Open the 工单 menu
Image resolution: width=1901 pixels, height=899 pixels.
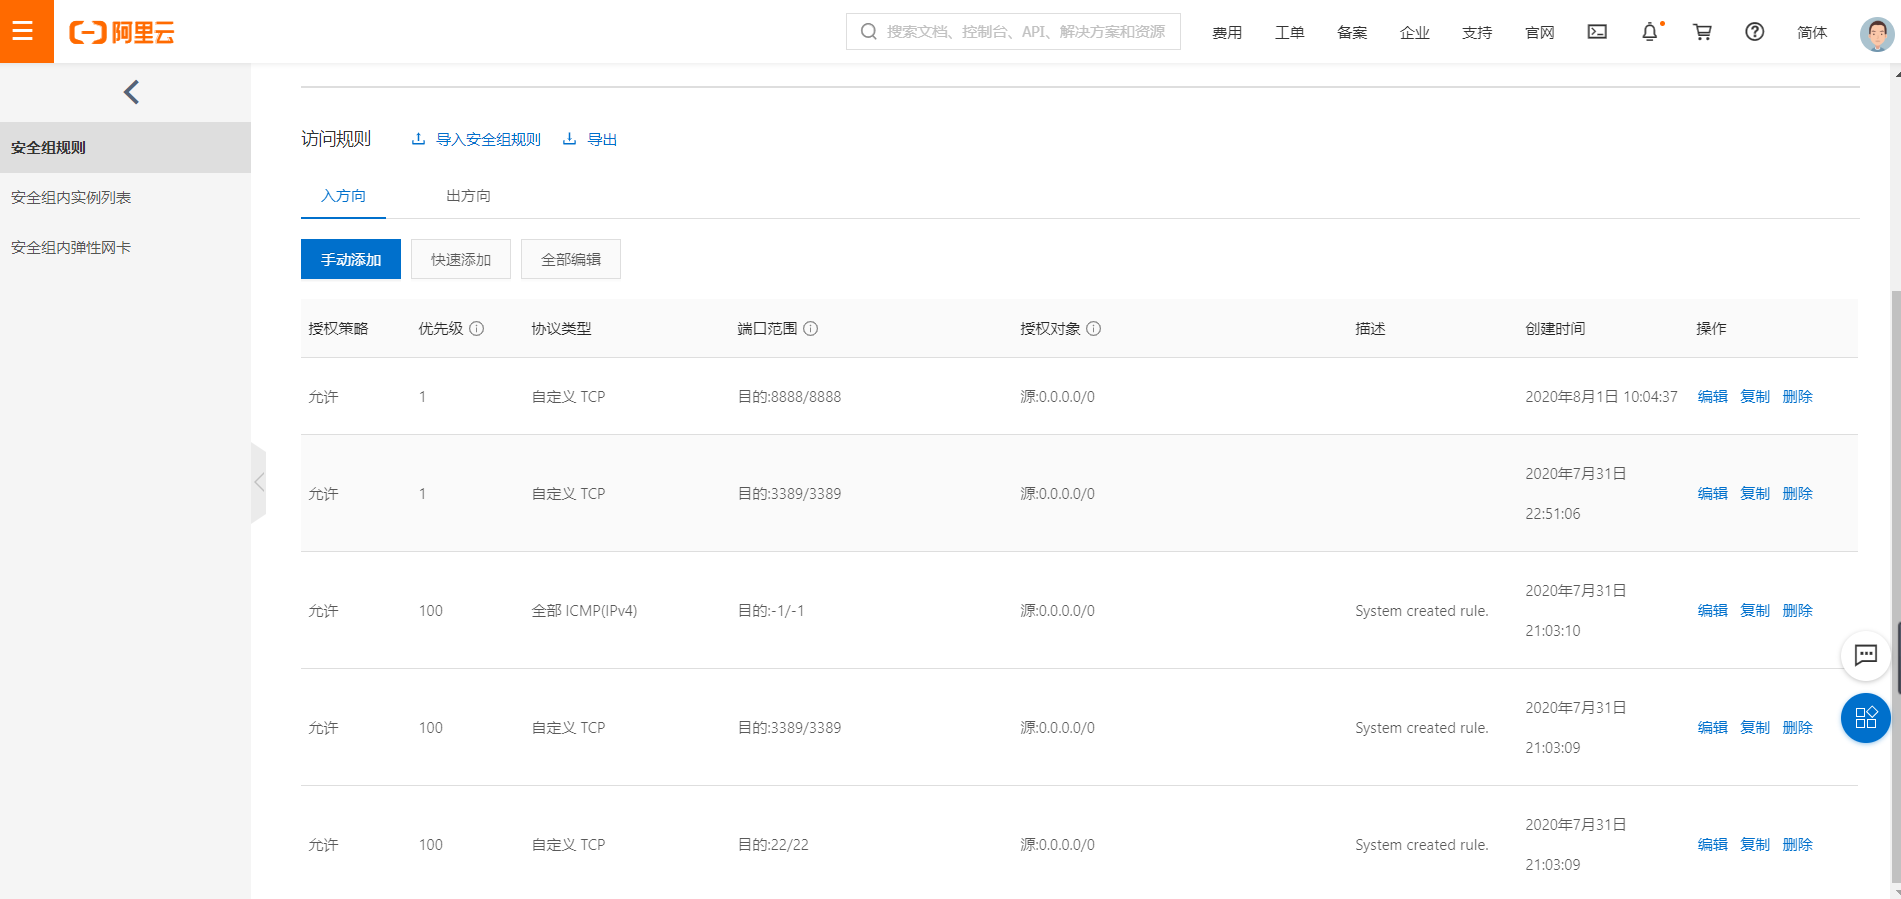click(x=1289, y=33)
